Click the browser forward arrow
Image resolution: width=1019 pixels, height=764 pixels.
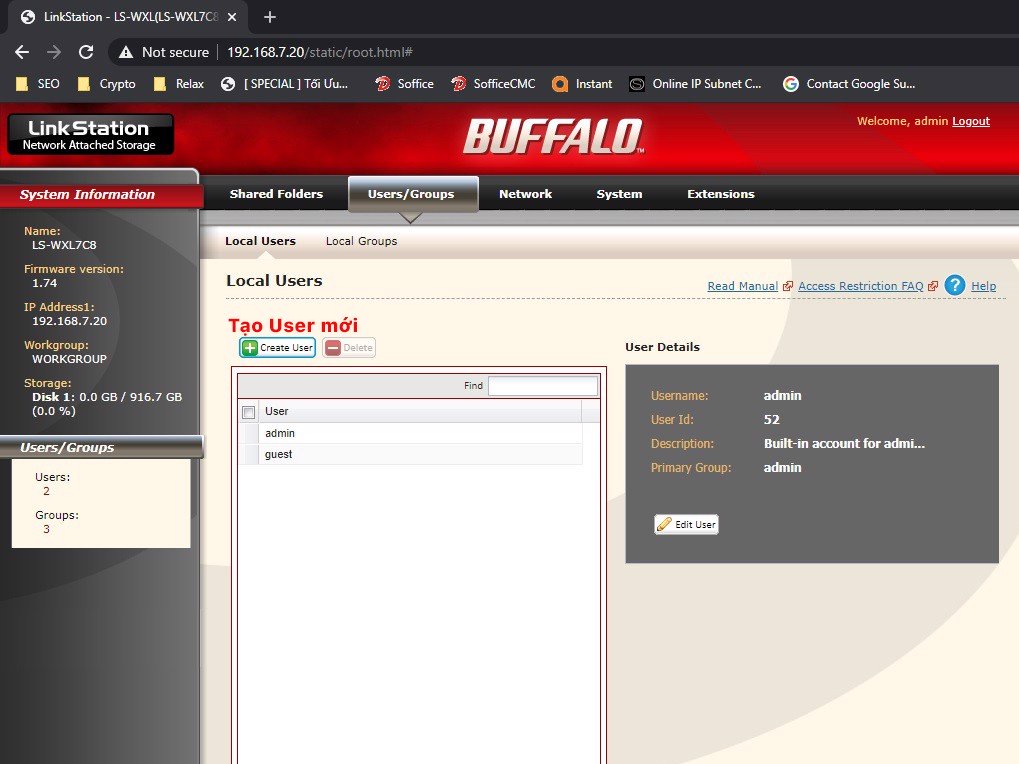(54, 52)
